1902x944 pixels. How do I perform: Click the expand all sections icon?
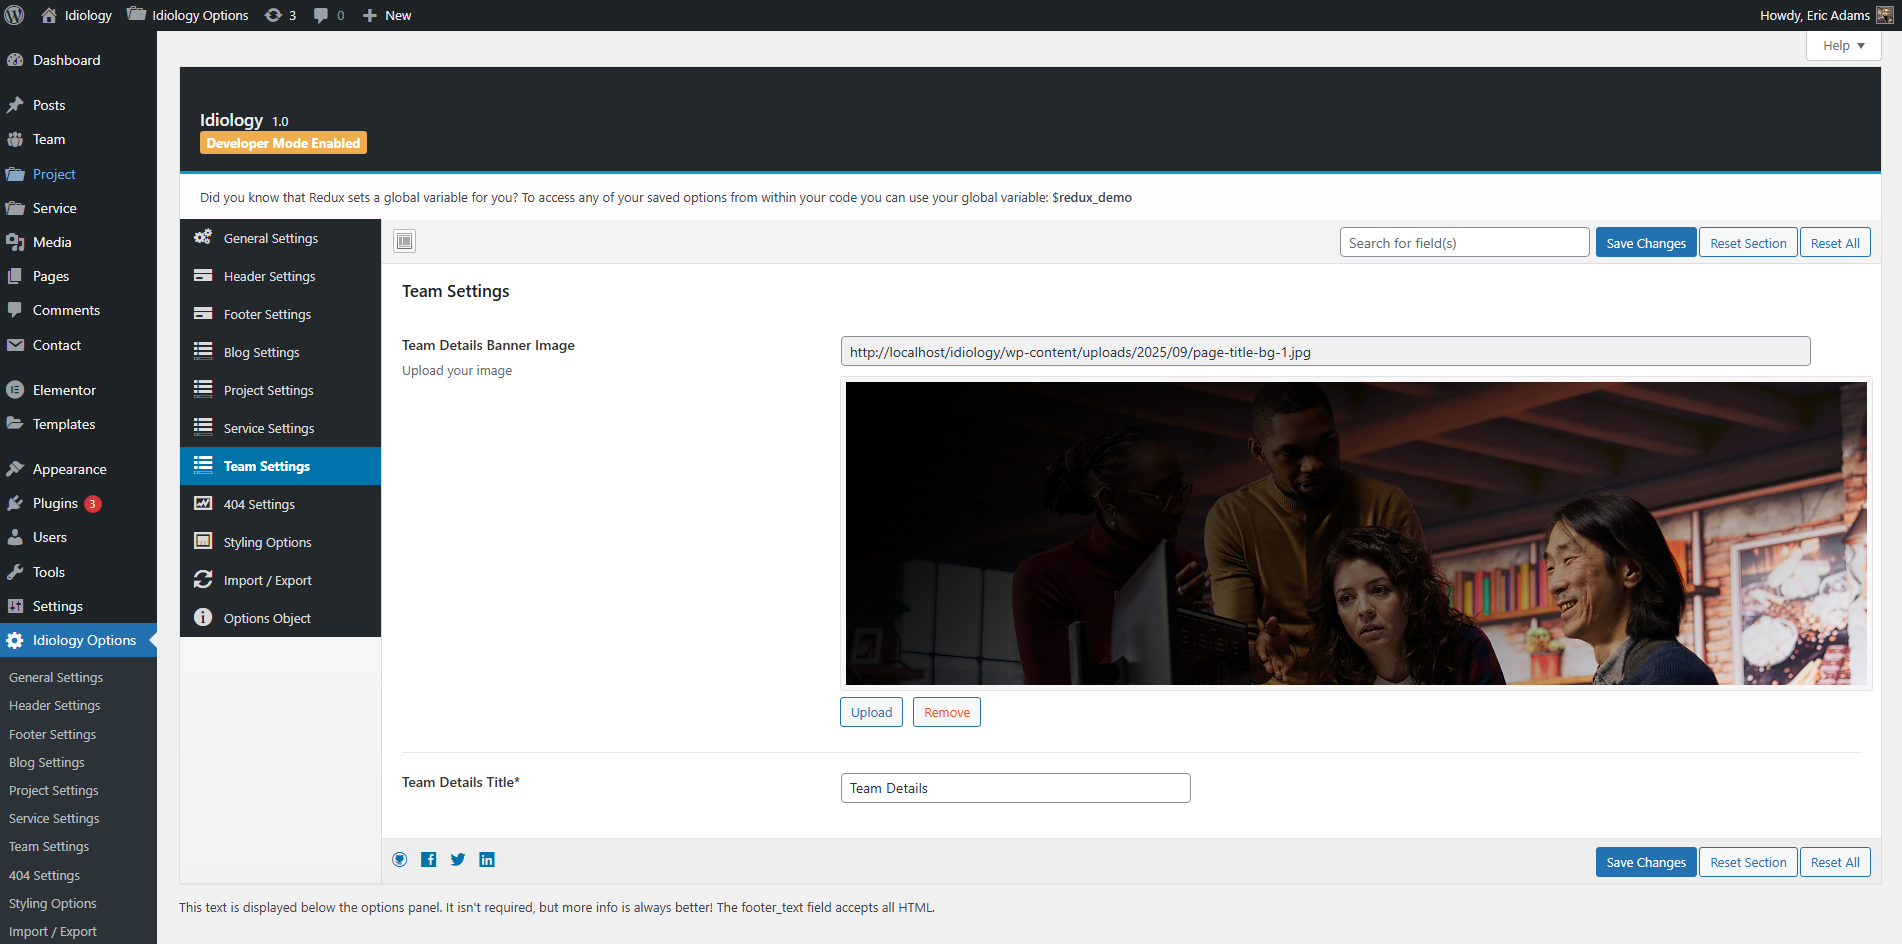coord(404,241)
